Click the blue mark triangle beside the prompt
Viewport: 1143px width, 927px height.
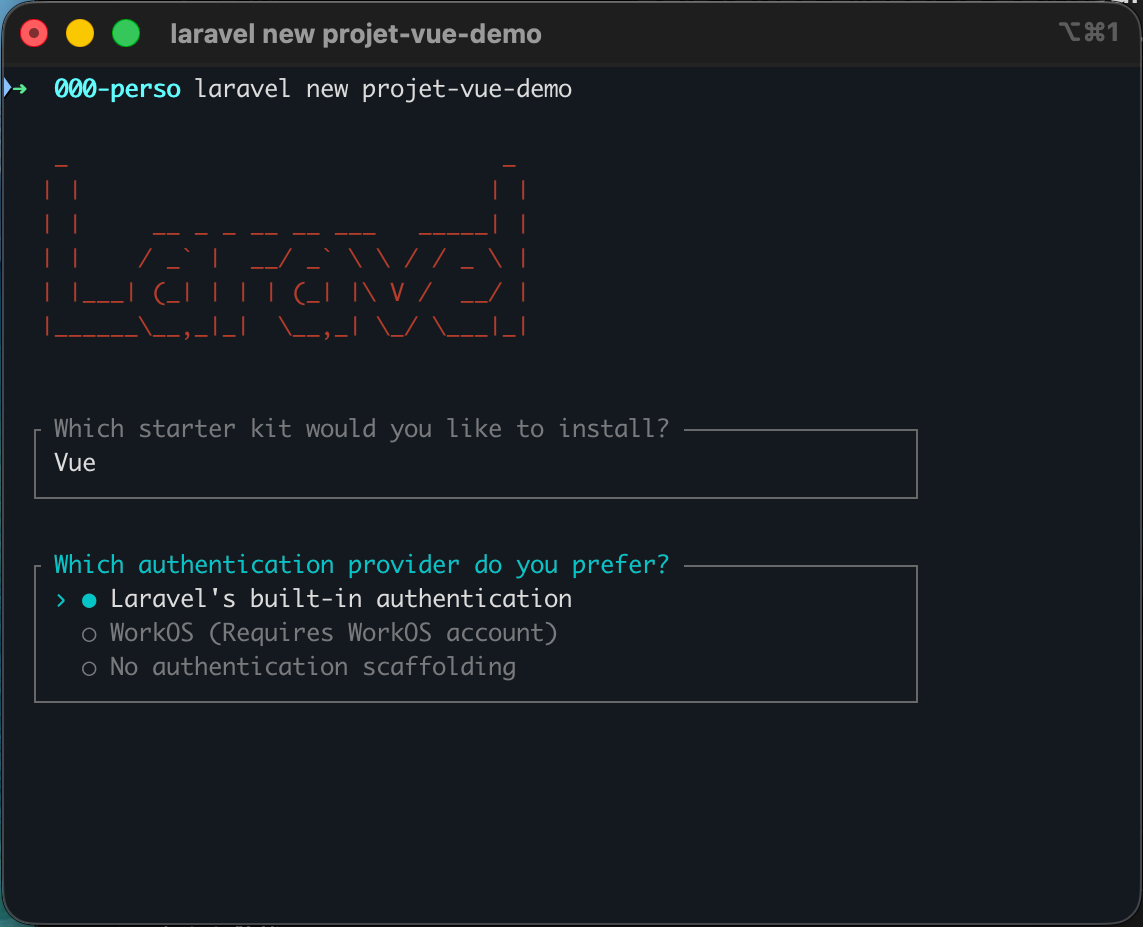(x=7, y=88)
